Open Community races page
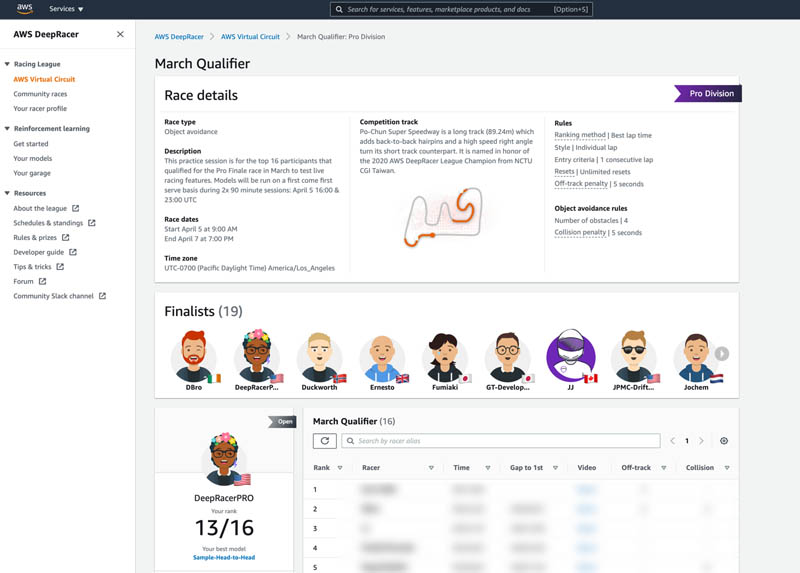This screenshot has height=573, width=800. click(40, 94)
